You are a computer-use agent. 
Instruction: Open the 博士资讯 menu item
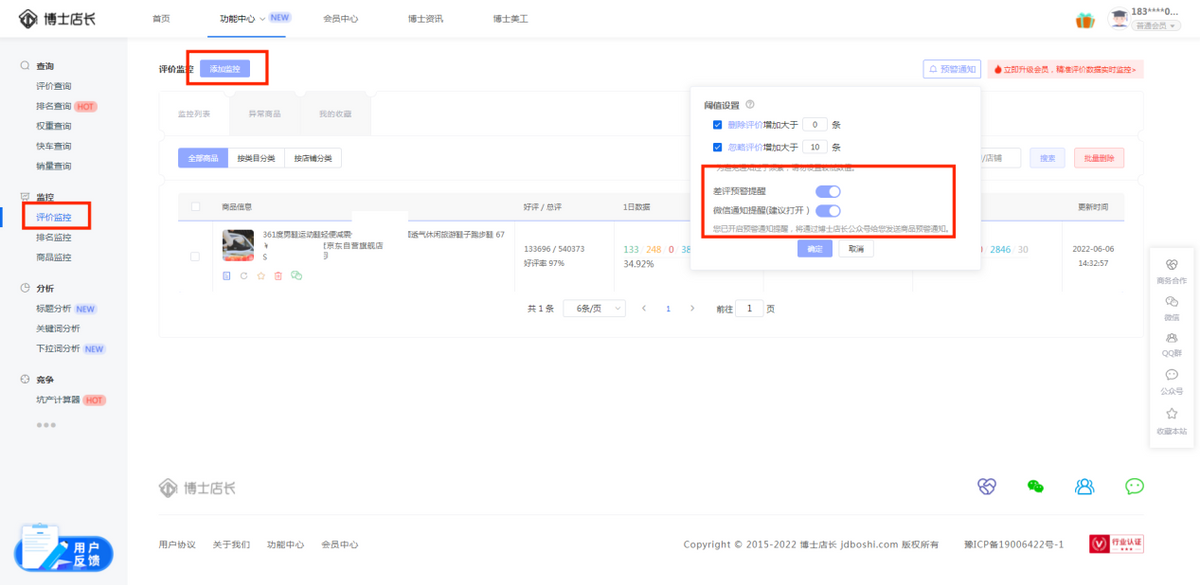pos(426,19)
